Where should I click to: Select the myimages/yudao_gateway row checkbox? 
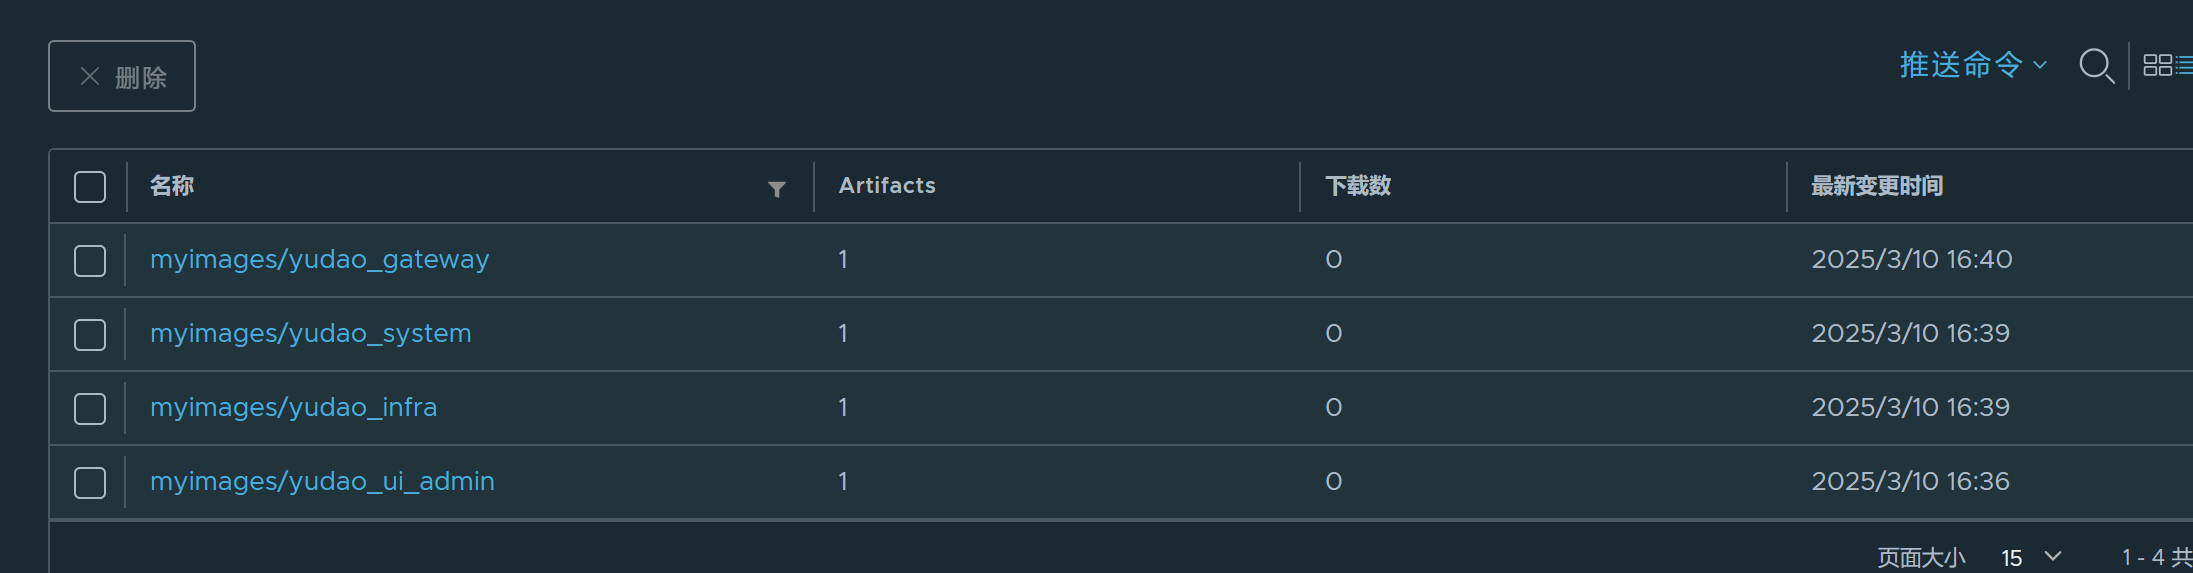coord(90,261)
